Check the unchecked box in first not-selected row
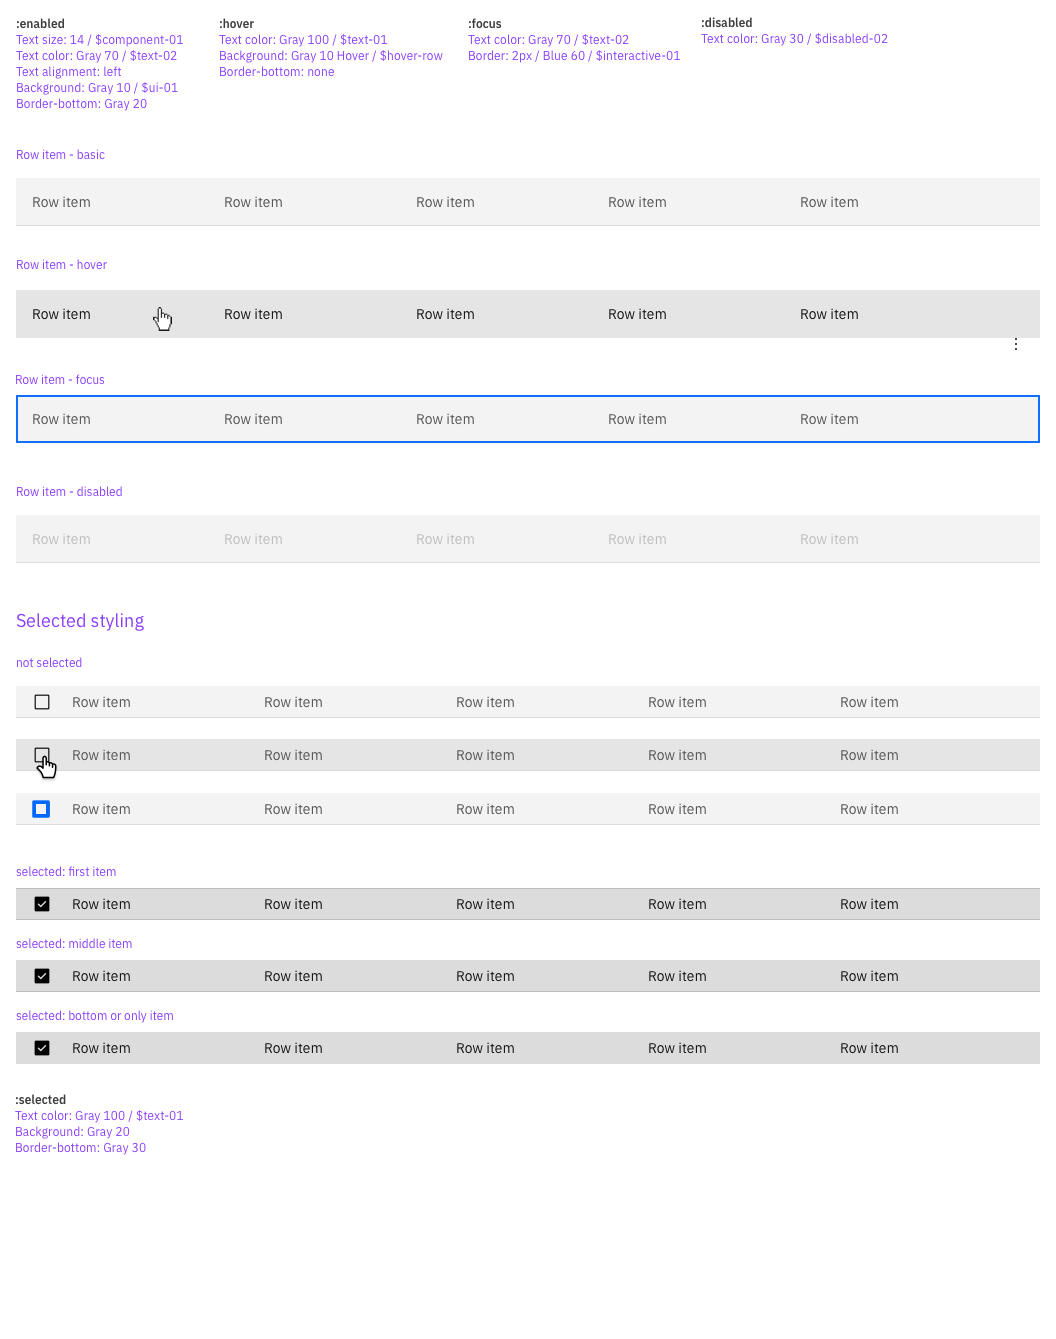Screen dimensions: 1056x1339 [x=42, y=702]
